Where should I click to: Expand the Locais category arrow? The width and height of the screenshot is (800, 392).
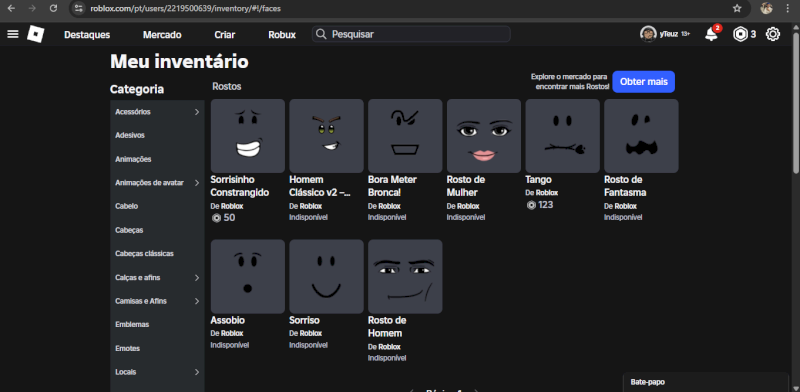pyautogui.click(x=197, y=372)
